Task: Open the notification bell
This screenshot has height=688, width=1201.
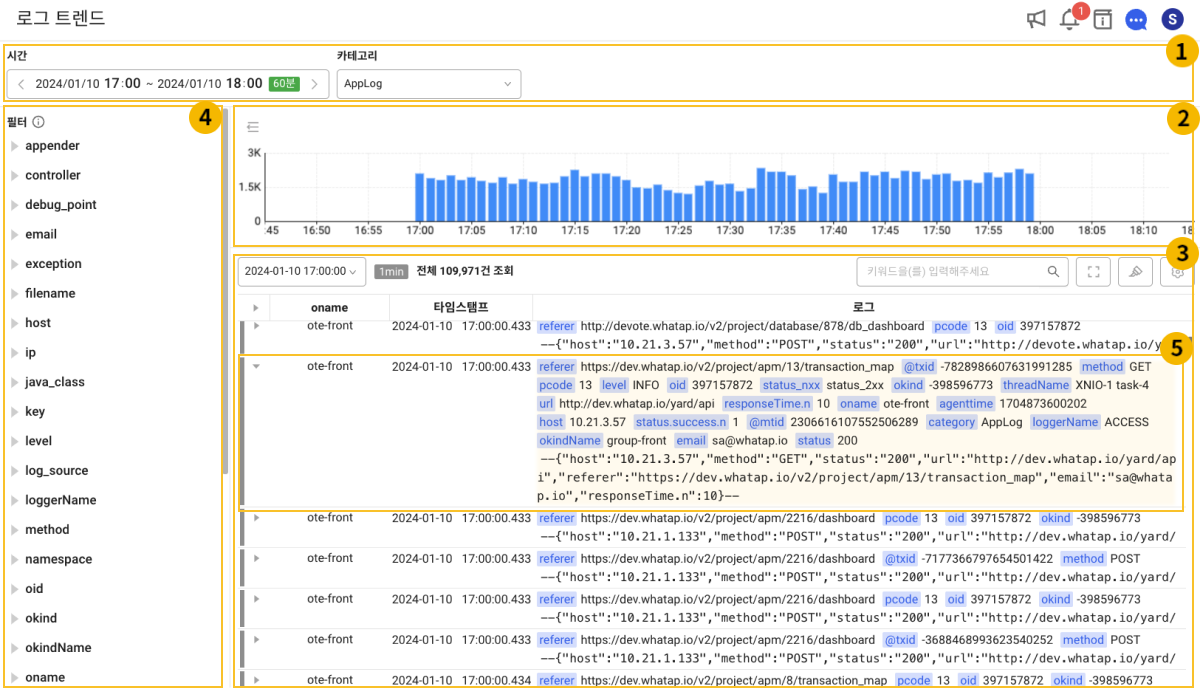Action: [x=1070, y=19]
